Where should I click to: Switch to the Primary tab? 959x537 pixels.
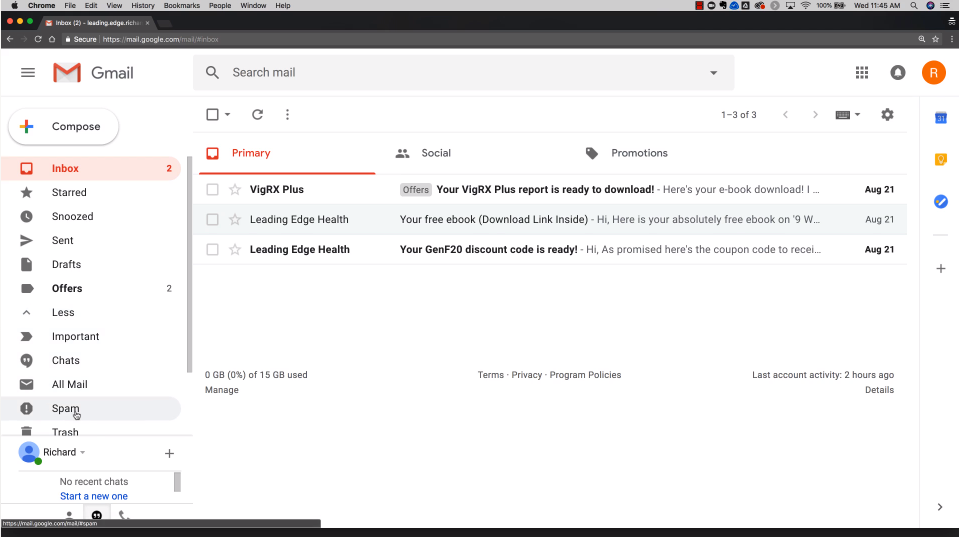click(x=287, y=153)
